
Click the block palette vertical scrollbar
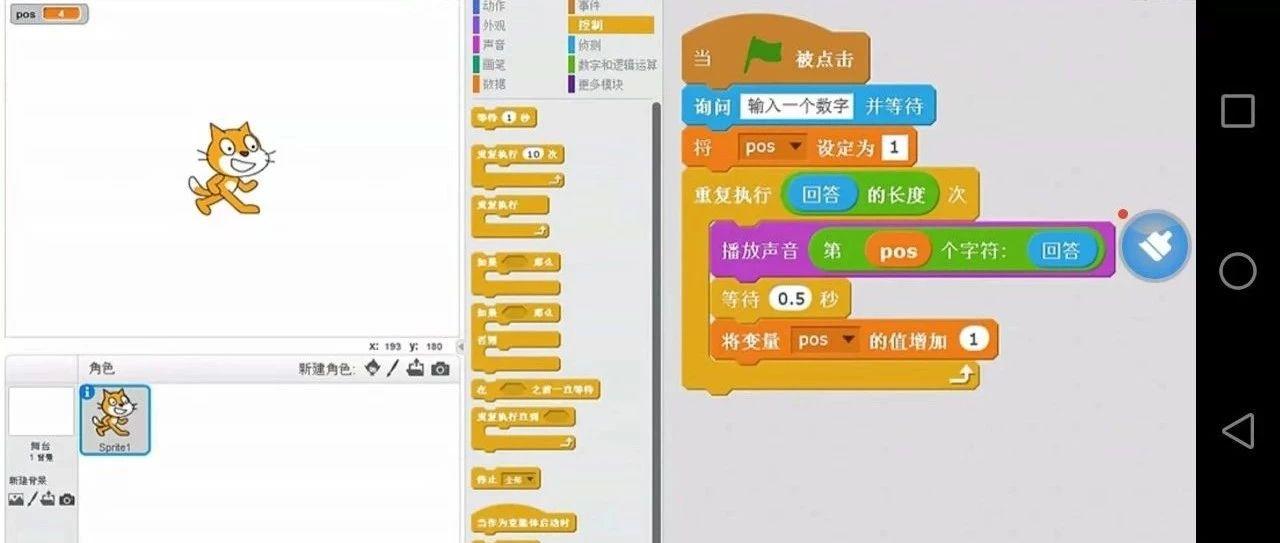(x=656, y=320)
